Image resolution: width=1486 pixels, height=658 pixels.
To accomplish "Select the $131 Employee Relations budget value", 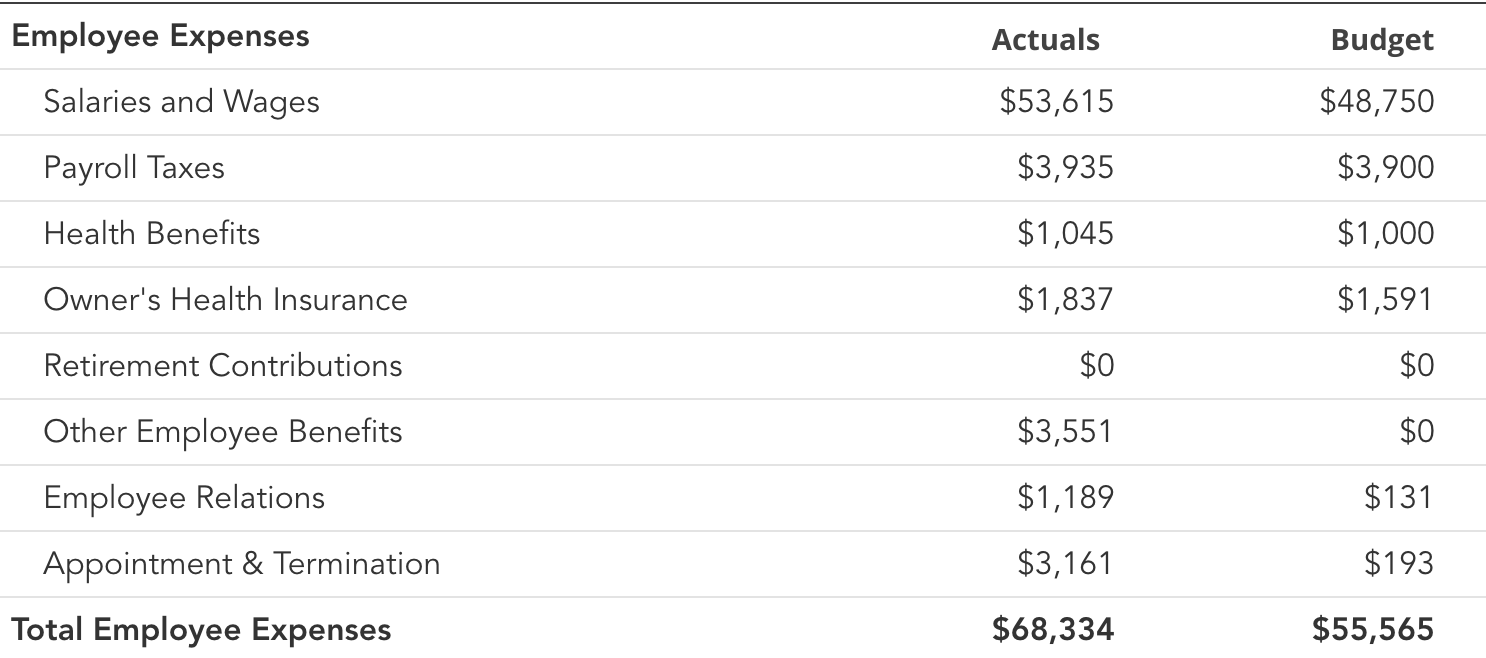I will (x=1398, y=498).
